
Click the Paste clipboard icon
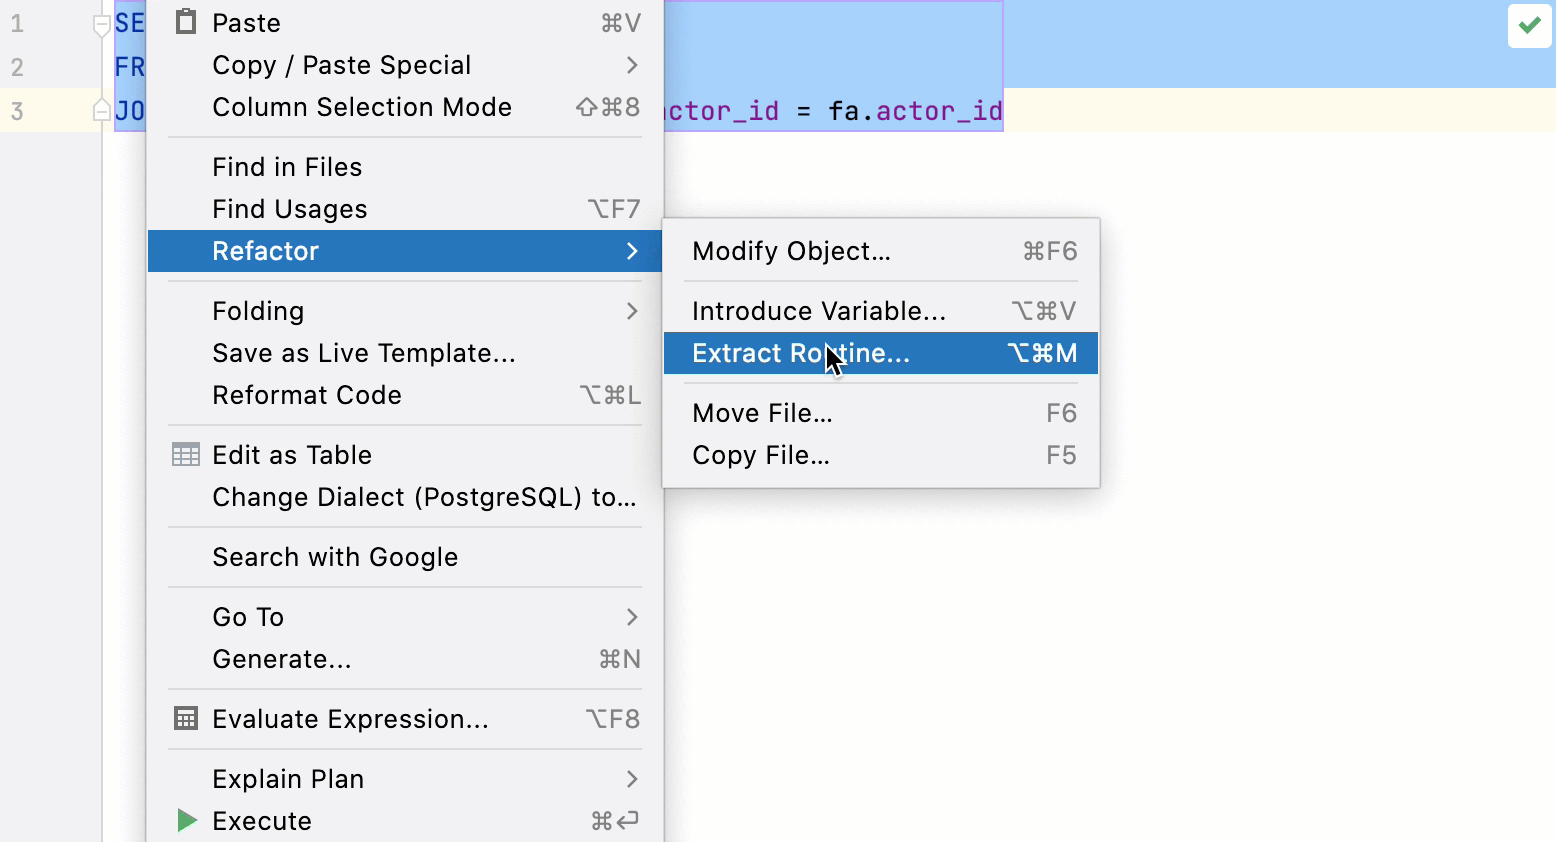[185, 22]
